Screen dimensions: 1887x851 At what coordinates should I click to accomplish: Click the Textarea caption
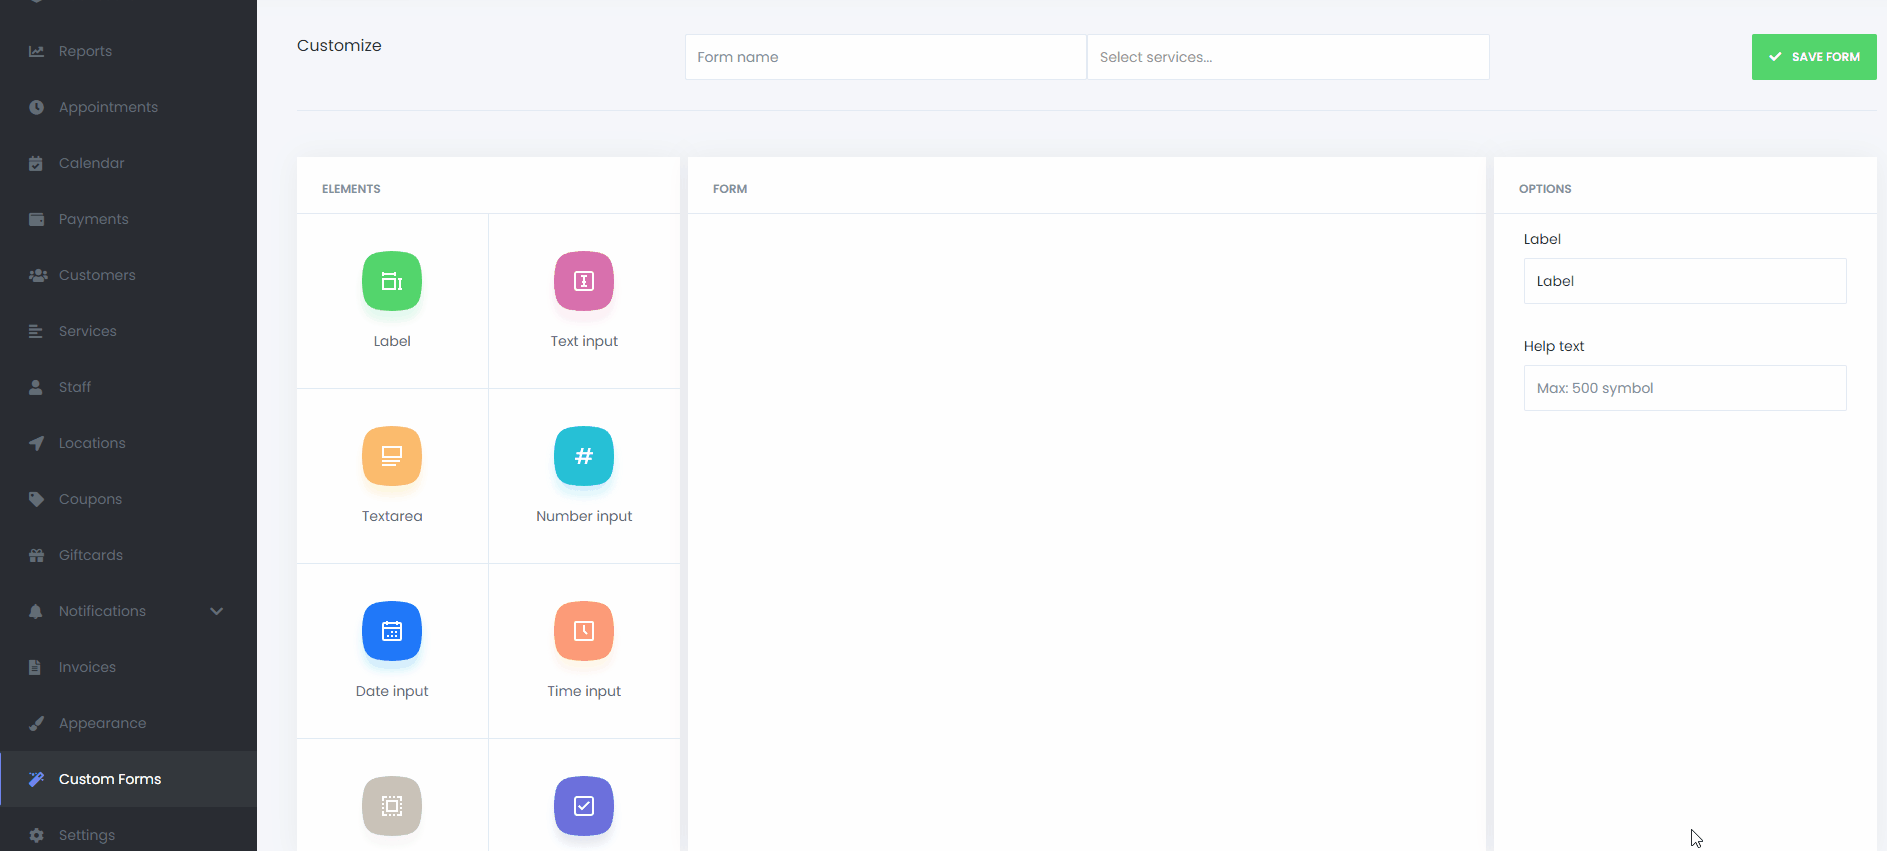392,516
